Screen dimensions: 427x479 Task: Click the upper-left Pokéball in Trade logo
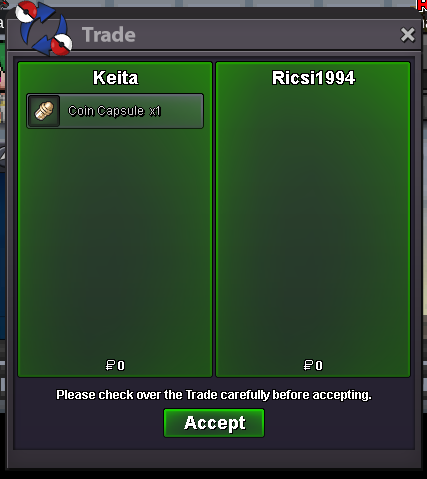[x=26, y=12]
